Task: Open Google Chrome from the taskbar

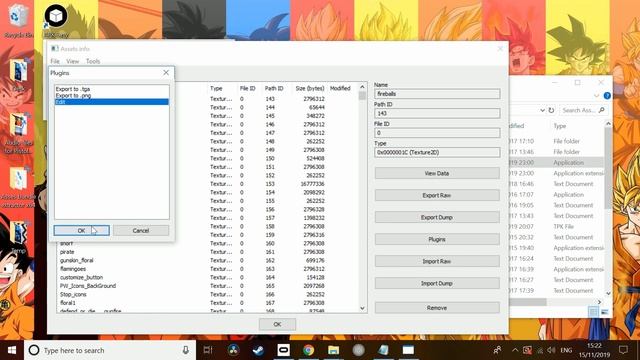Action: 309,350
